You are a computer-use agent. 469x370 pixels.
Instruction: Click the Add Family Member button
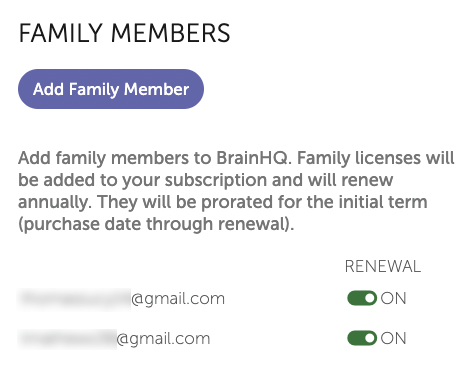point(111,89)
